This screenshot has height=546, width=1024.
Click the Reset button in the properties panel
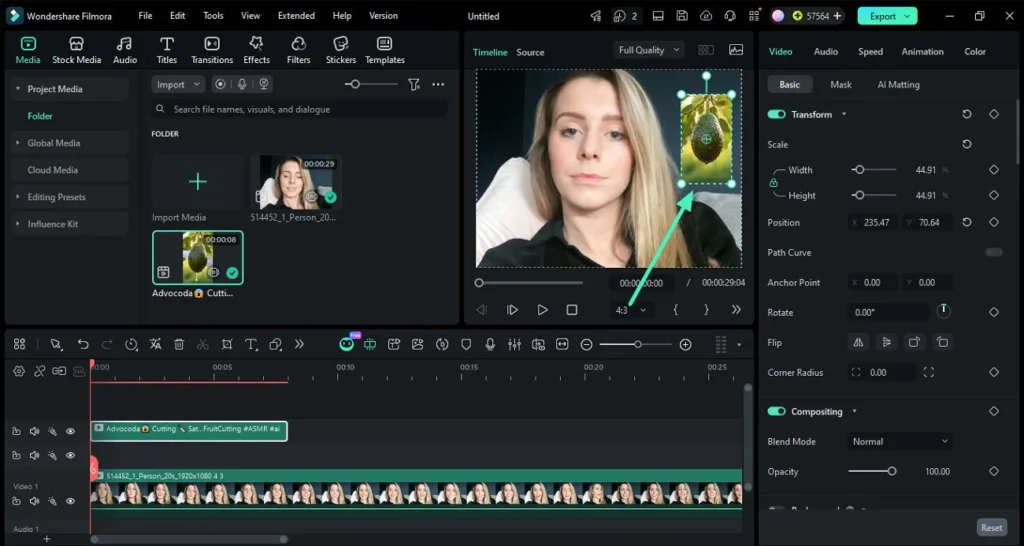tap(991, 528)
